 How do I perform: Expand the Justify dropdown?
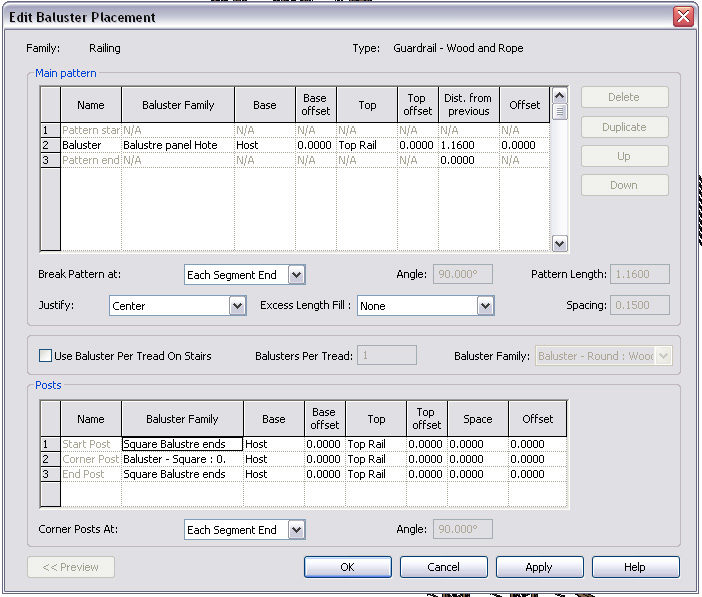point(237,306)
